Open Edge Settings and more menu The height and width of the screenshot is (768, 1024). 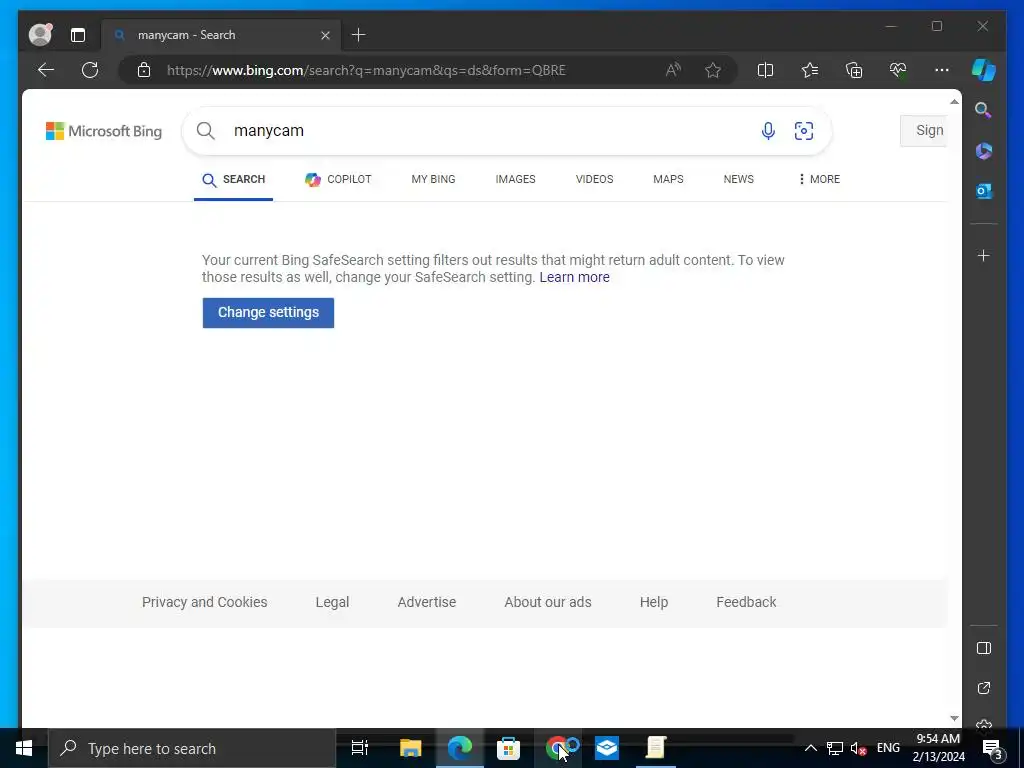tap(942, 70)
